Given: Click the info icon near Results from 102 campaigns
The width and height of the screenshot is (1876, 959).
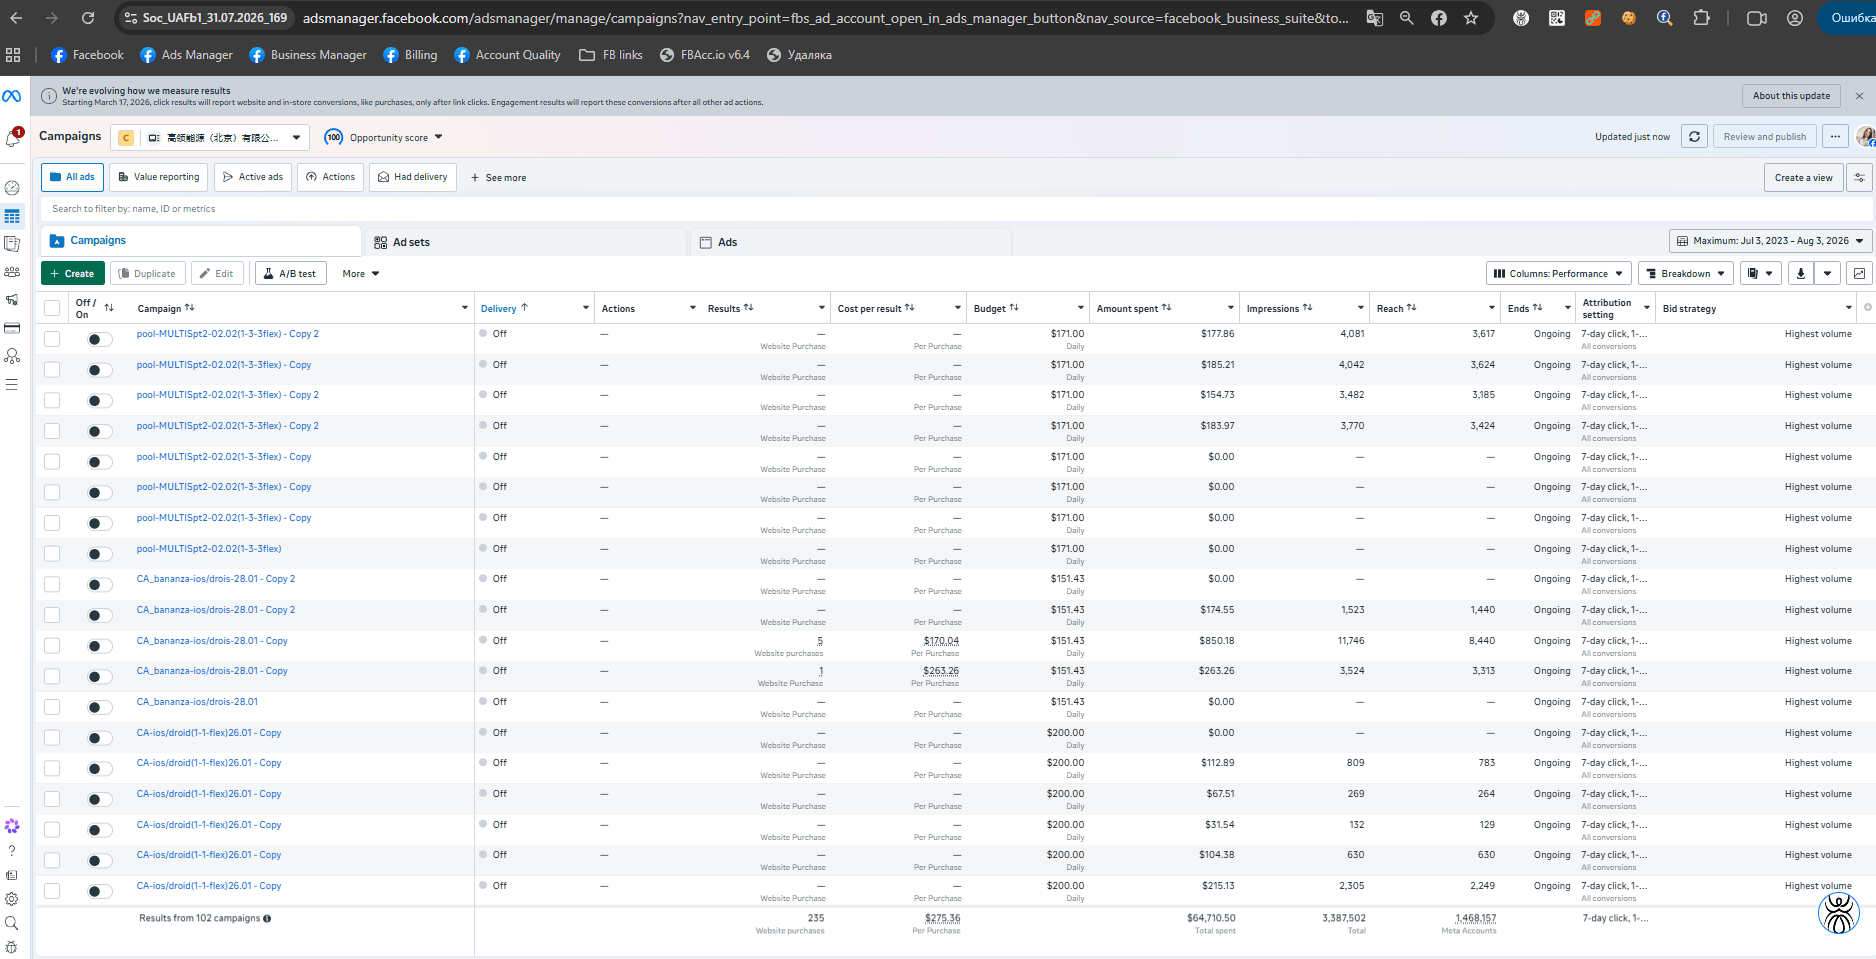Looking at the screenshot, I should point(267,918).
